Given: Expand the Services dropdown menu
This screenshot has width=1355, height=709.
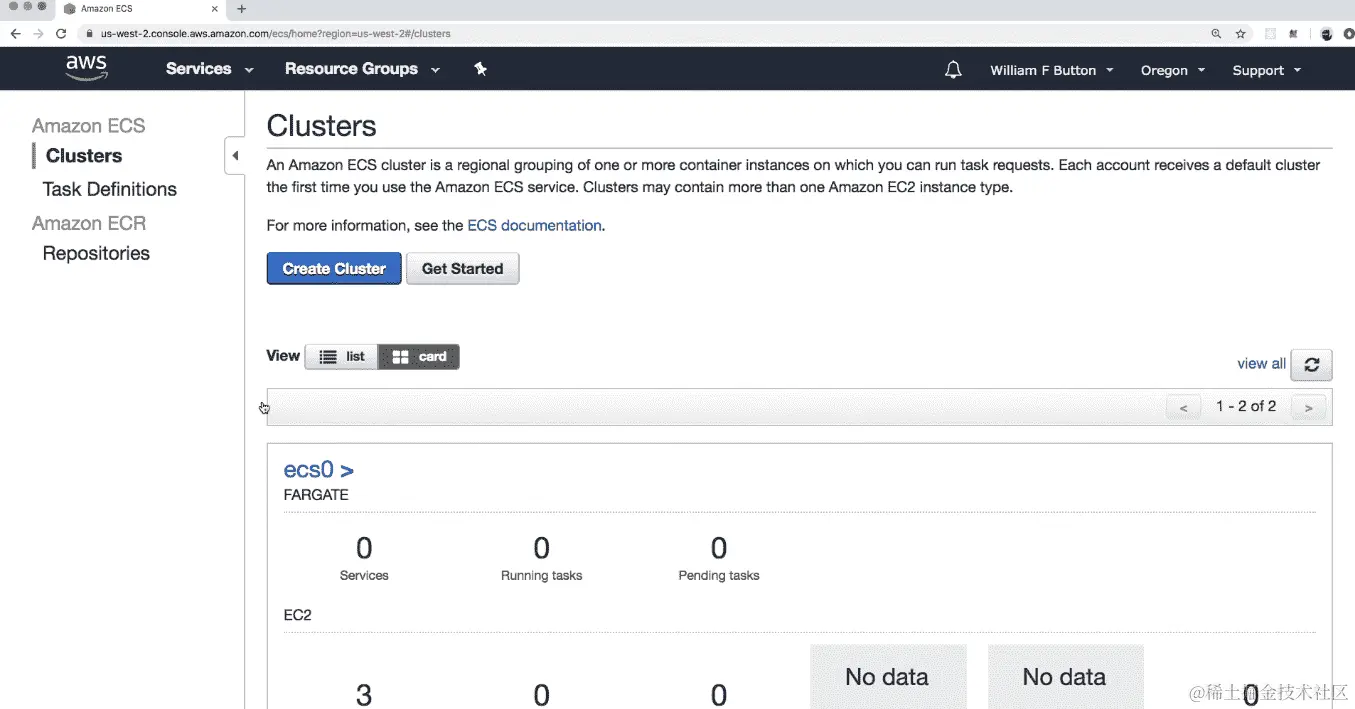Looking at the screenshot, I should [x=210, y=69].
